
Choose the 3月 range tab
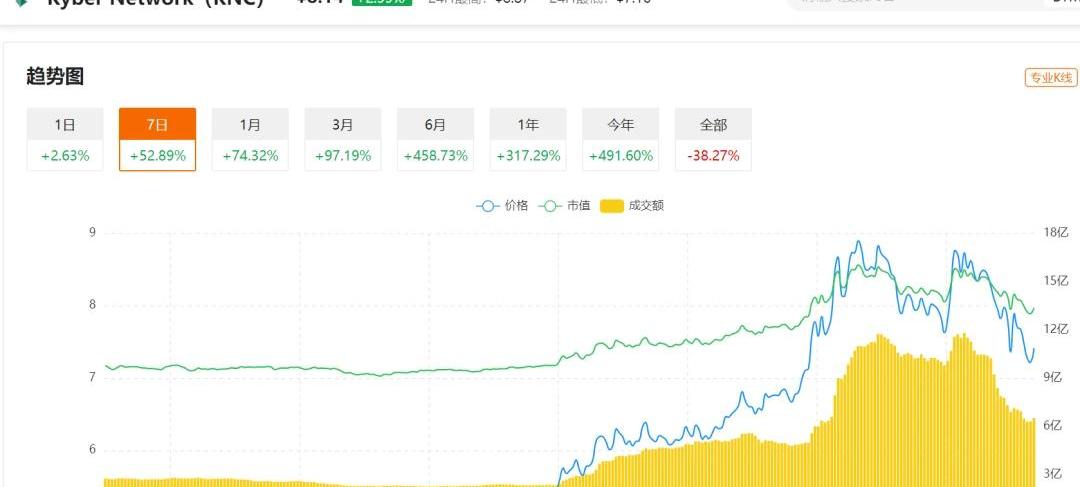343,139
